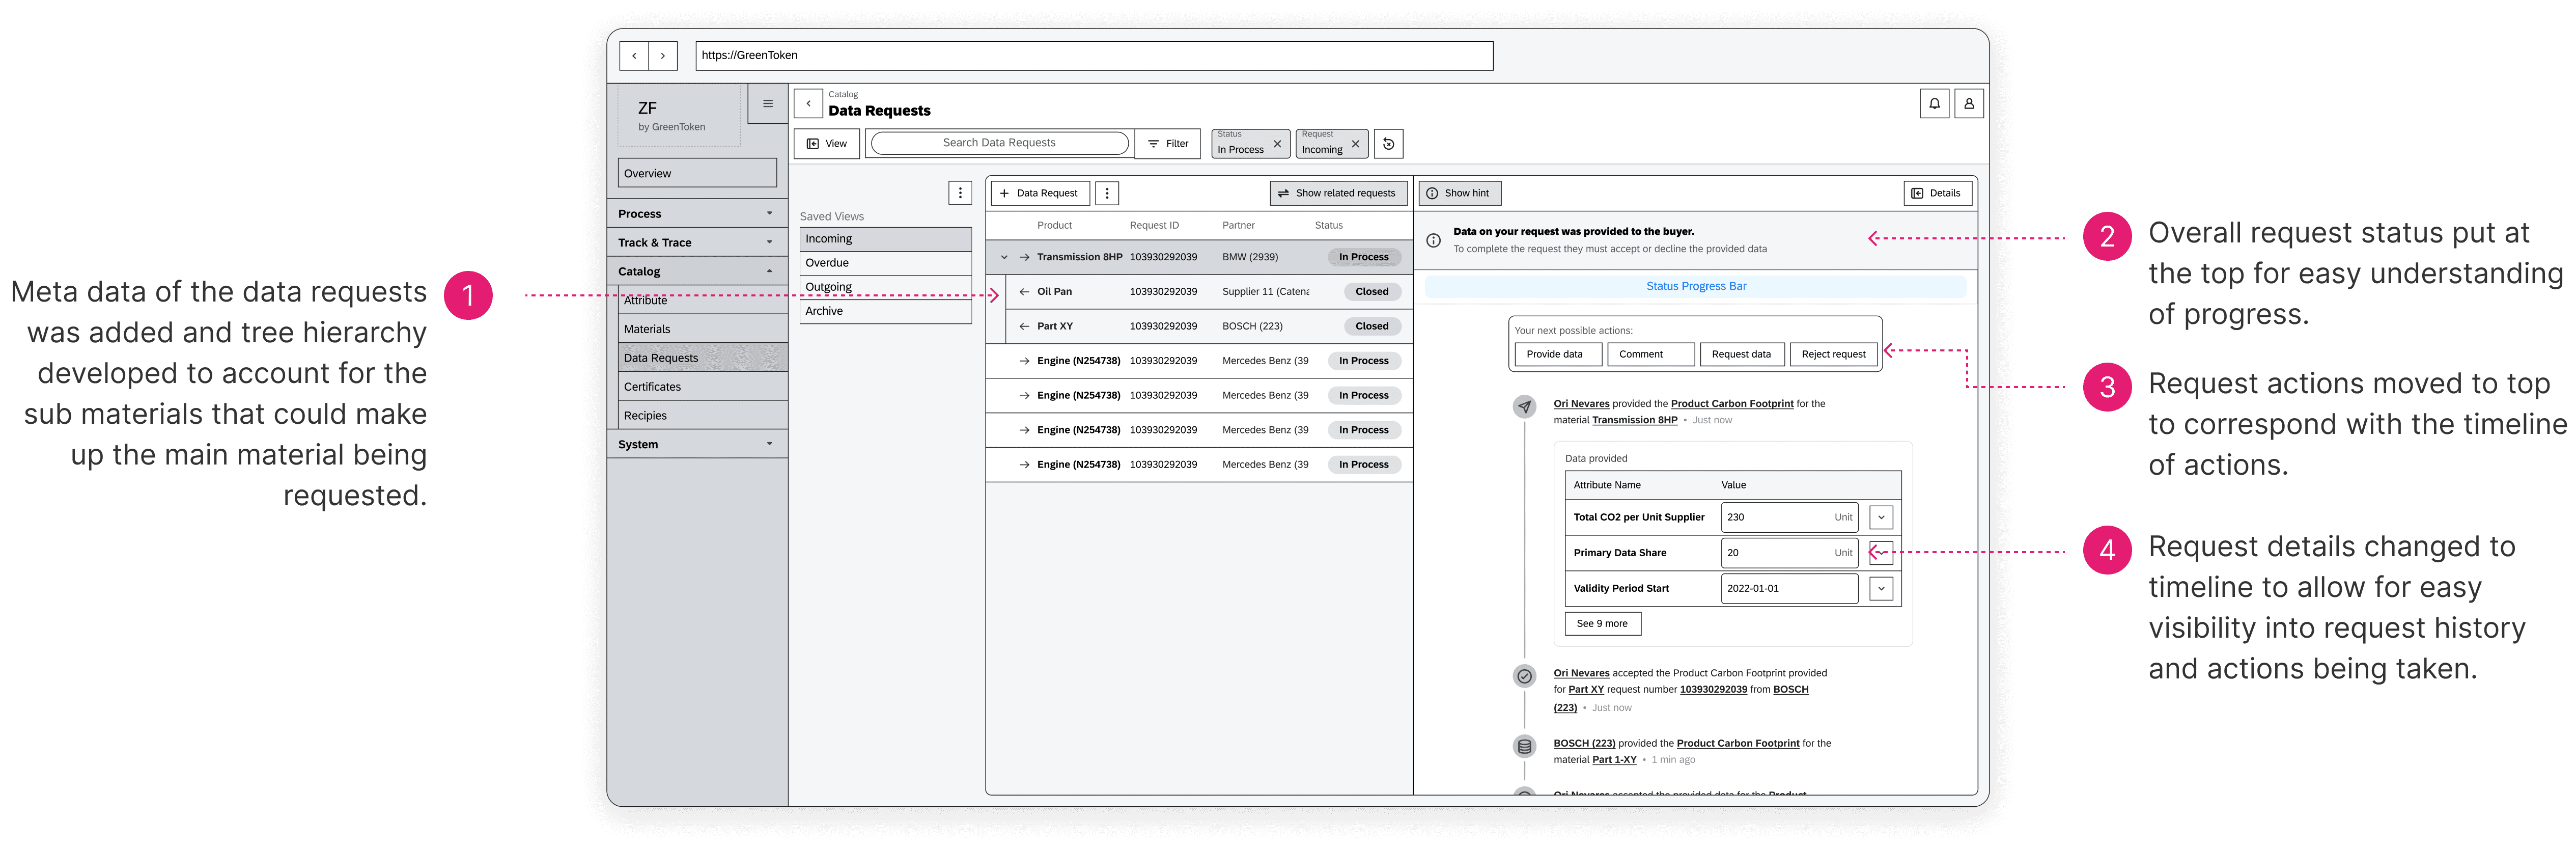Open the Details panel button
Viewport: 2576px width, 847px height.
pos(1937,193)
